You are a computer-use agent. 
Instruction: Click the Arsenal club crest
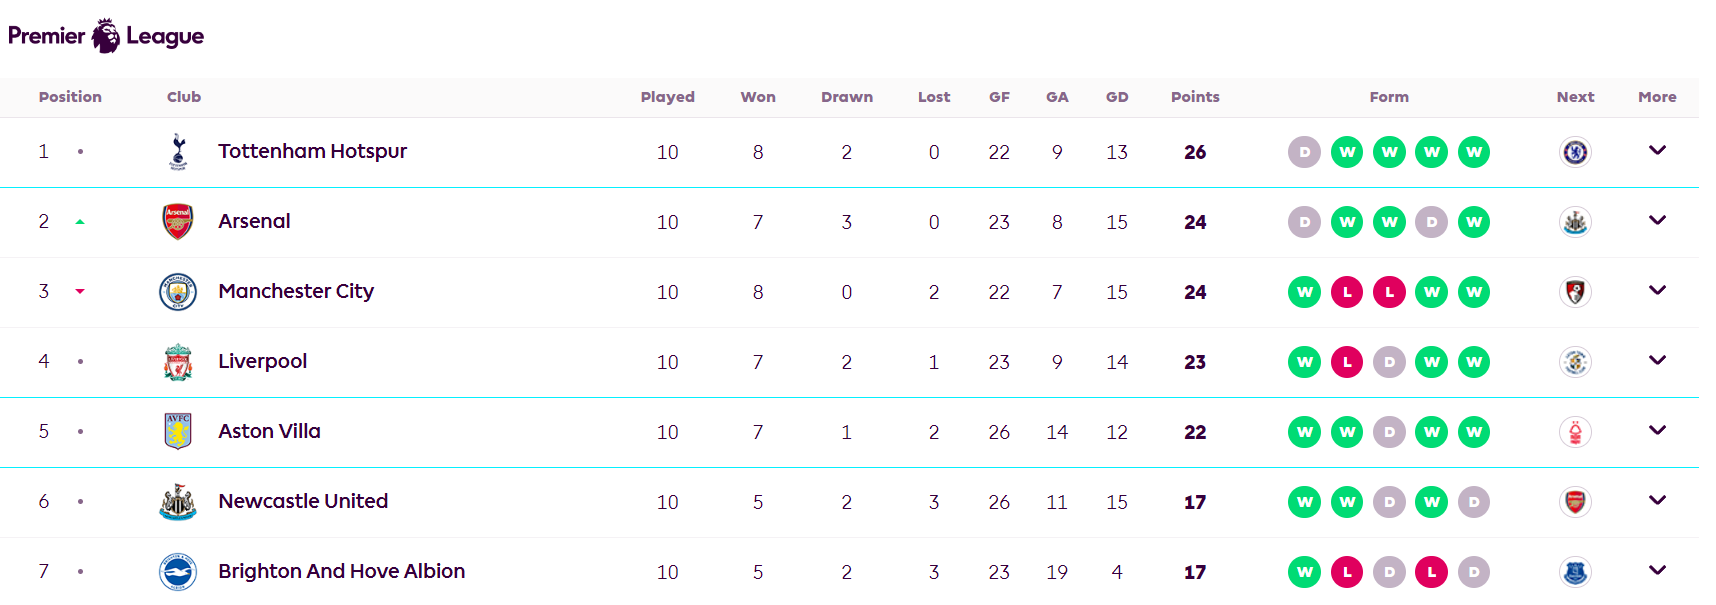pyautogui.click(x=178, y=222)
